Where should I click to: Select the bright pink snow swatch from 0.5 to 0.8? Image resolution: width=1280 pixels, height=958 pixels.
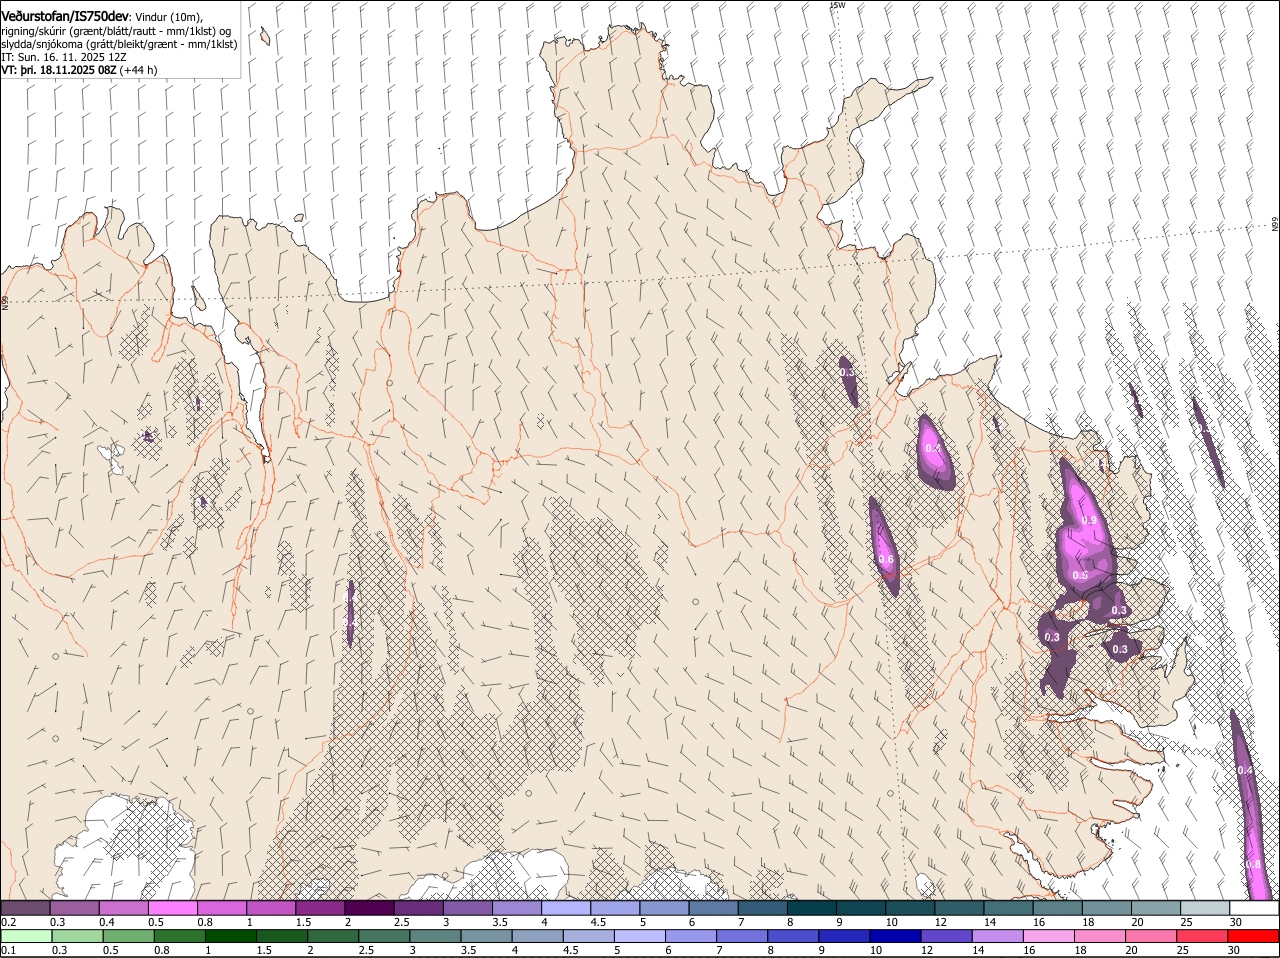click(173, 908)
